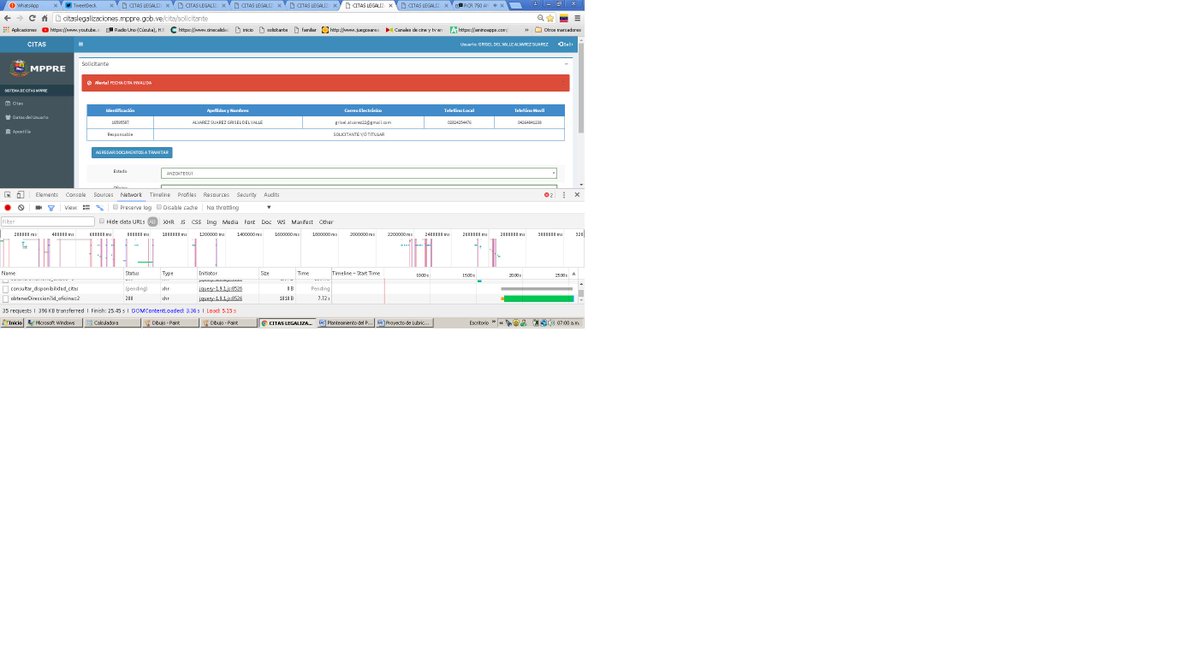Switch to the Elements DevTools tab
Image resolution: width=1200 pixels, height=650 pixels.
point(47,195)
